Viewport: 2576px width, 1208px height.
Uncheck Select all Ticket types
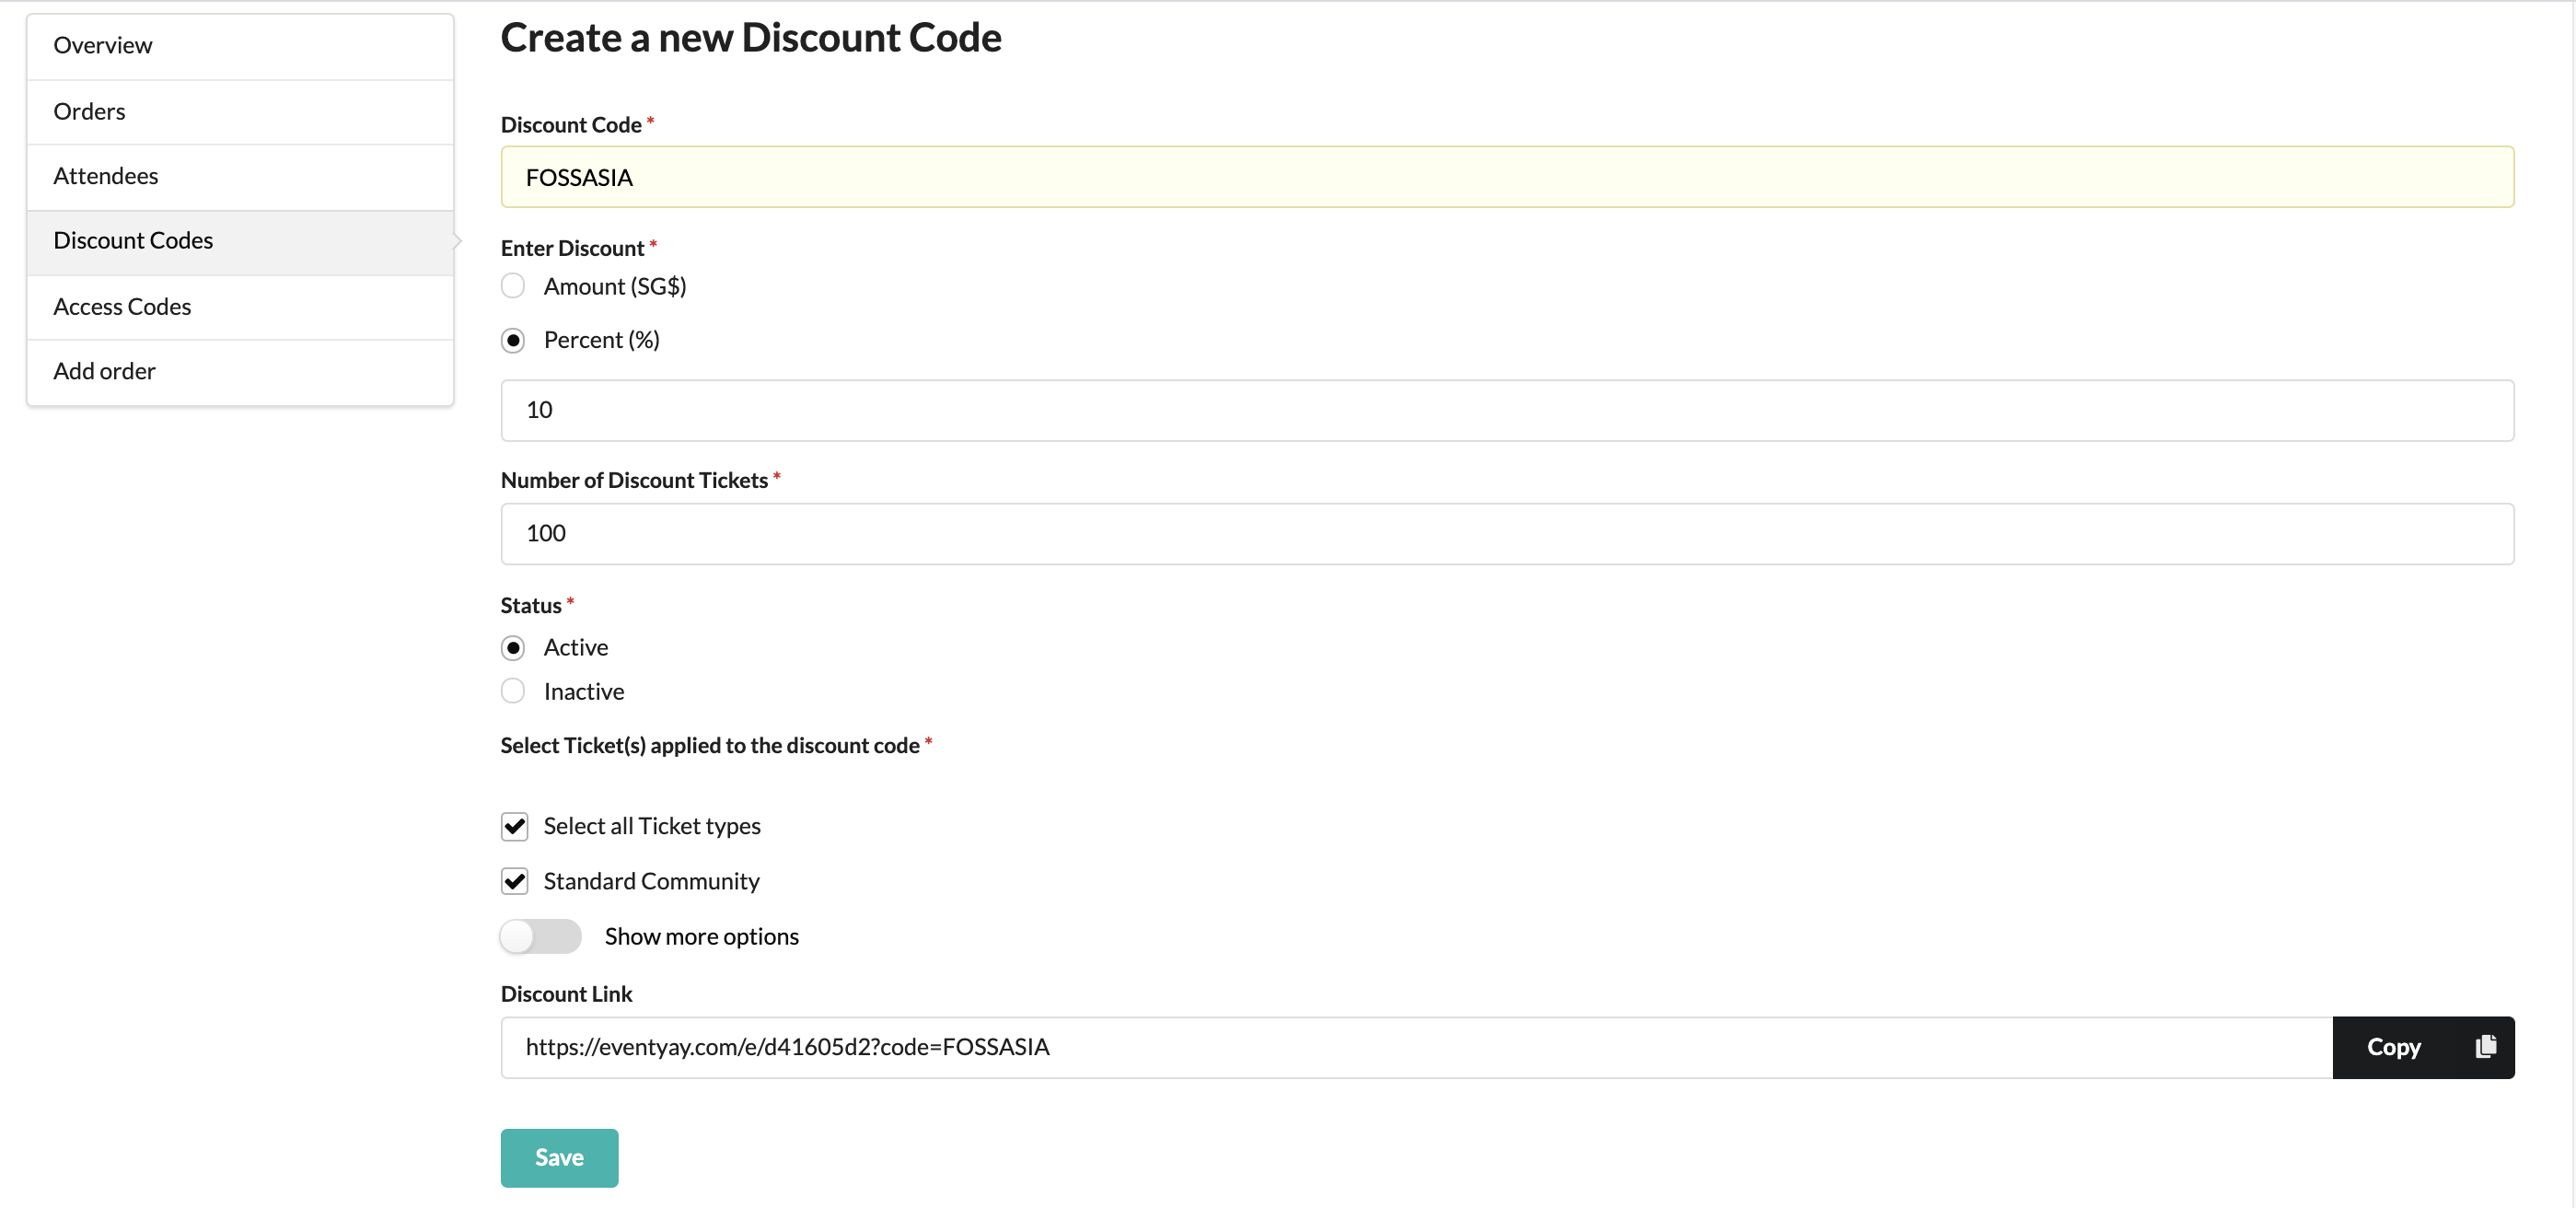pyautogui.click(x=514, y=826)
